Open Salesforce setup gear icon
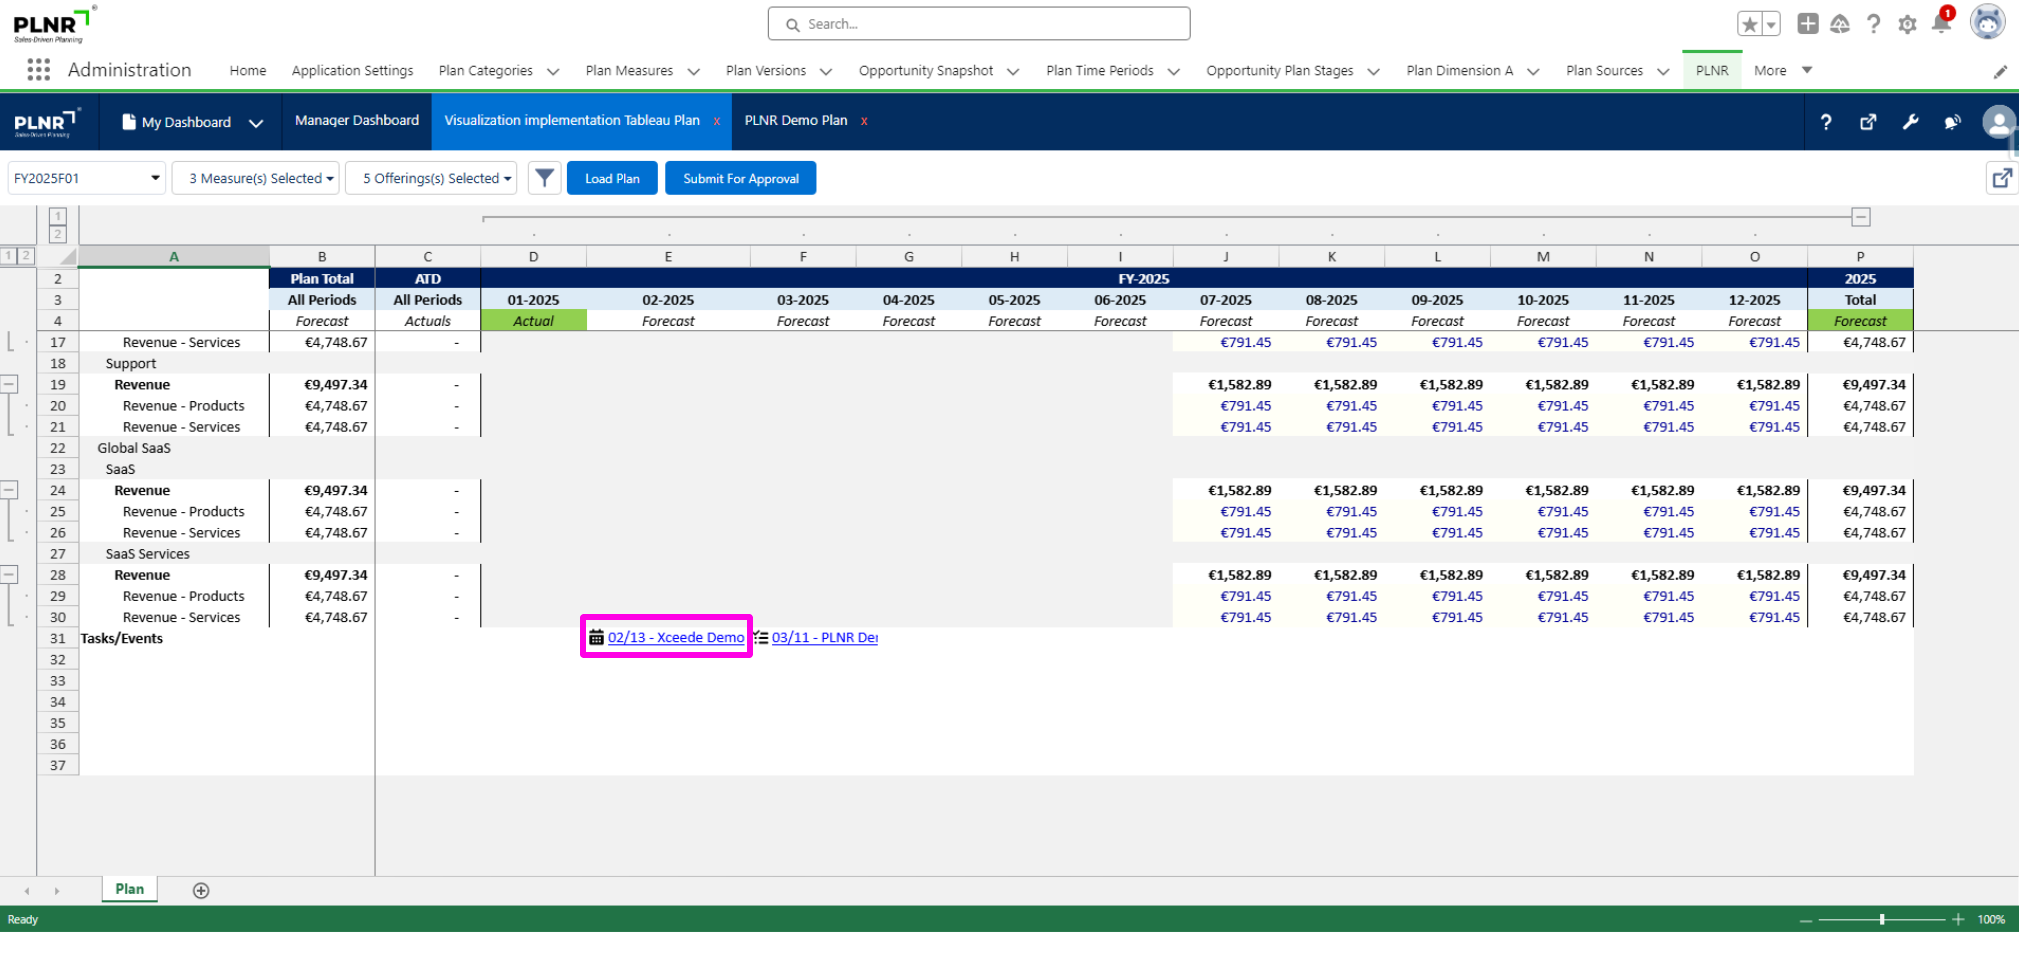This screenshot has height=963, width=2019. (1907, 24)
